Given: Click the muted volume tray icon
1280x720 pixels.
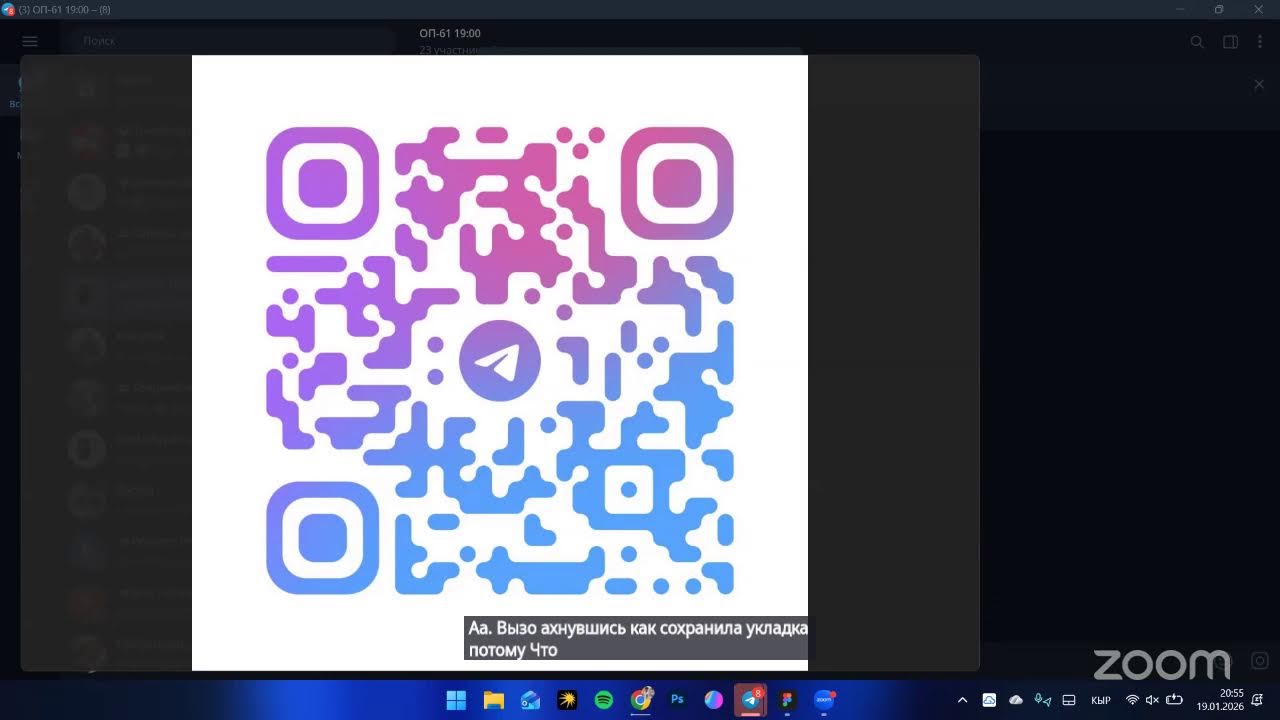Looking at the screenshot, I should [1152, 700].
